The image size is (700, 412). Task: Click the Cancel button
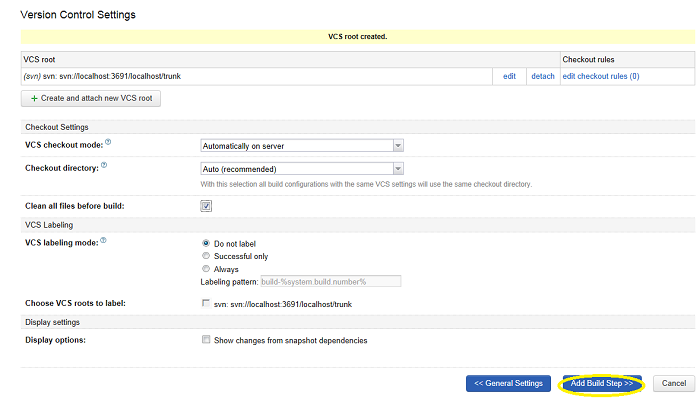coord(672,383)
